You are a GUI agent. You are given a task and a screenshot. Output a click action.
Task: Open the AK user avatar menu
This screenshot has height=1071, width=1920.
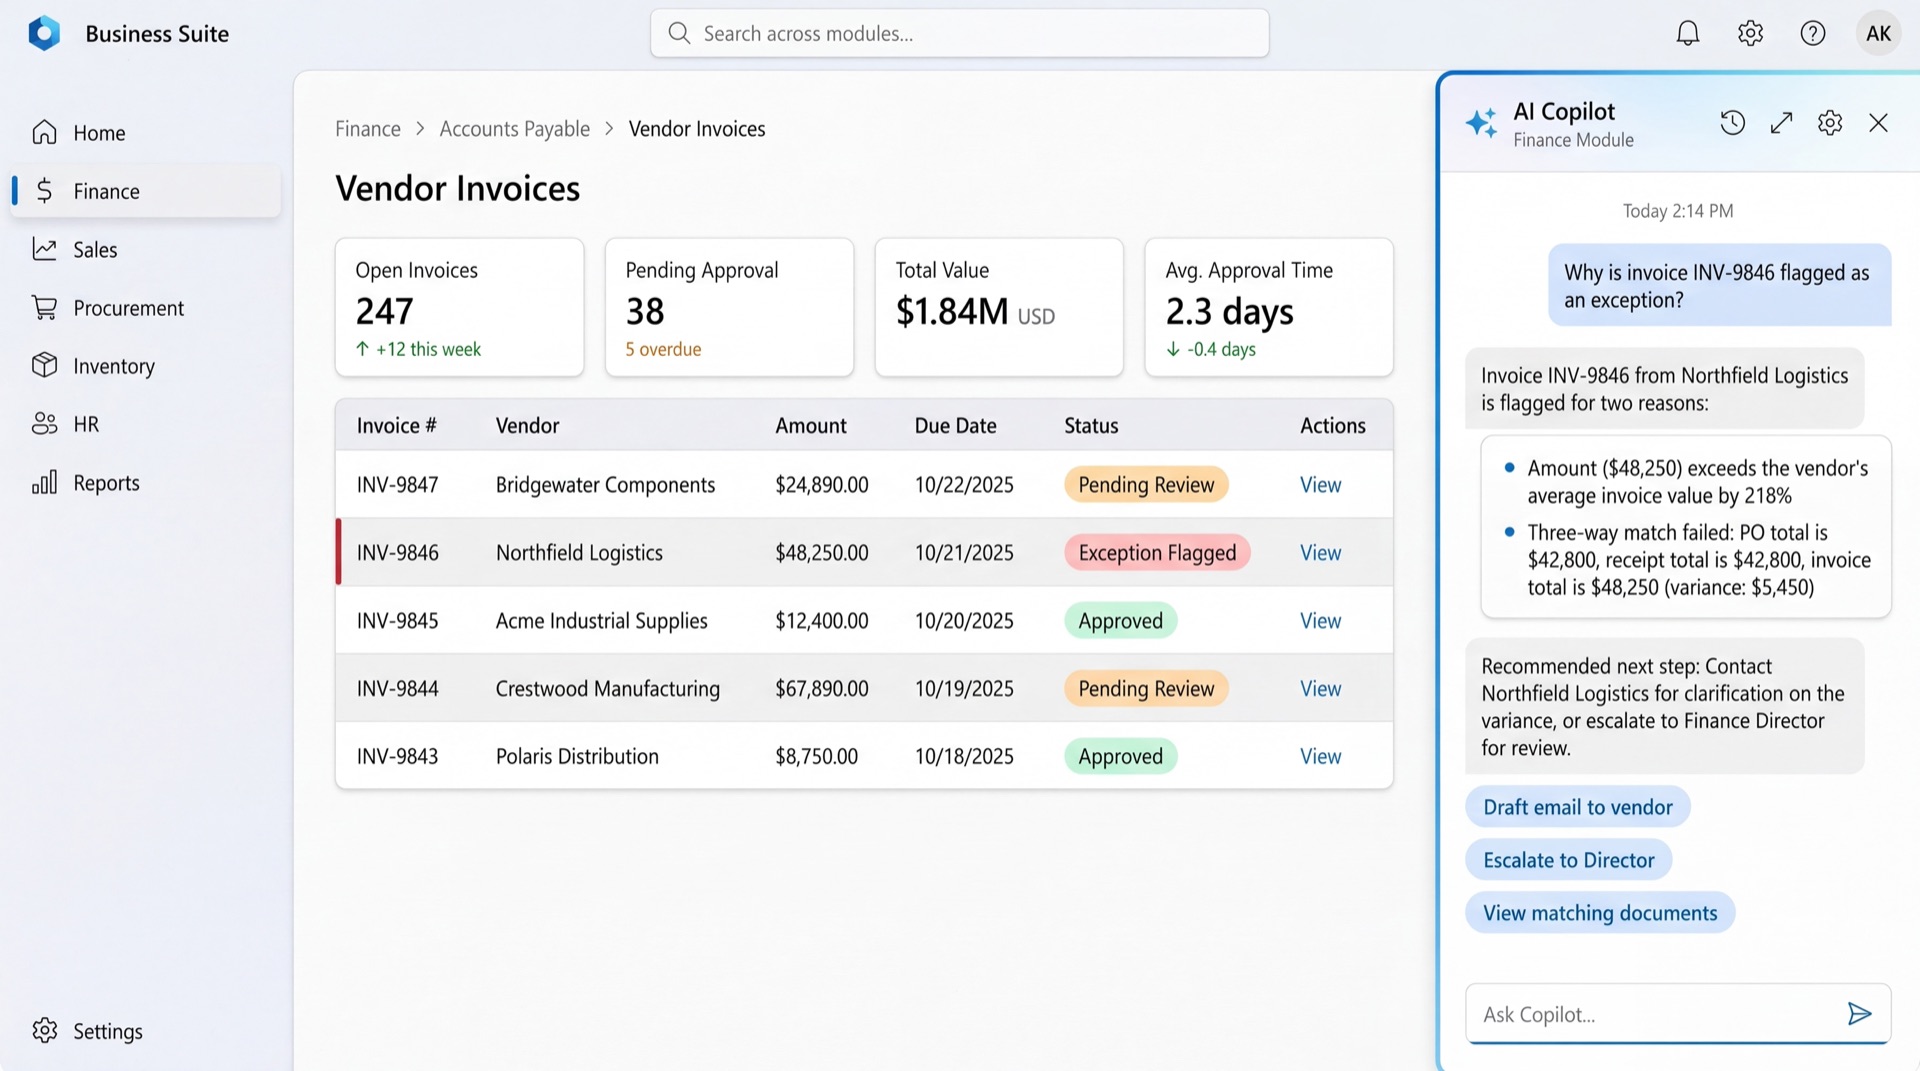(1878, 33)
